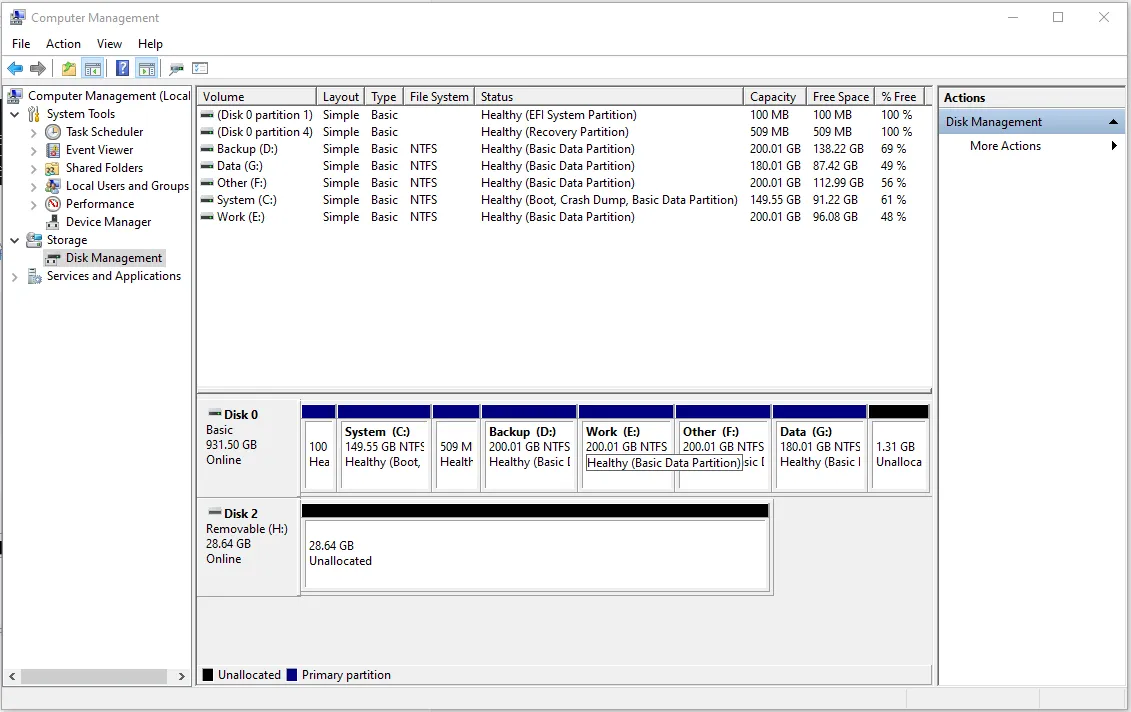The width and height of the screenshot is (1131, 712).
Task: Select the Backup (D:) partition block
Action: click(x=529, y=448)
